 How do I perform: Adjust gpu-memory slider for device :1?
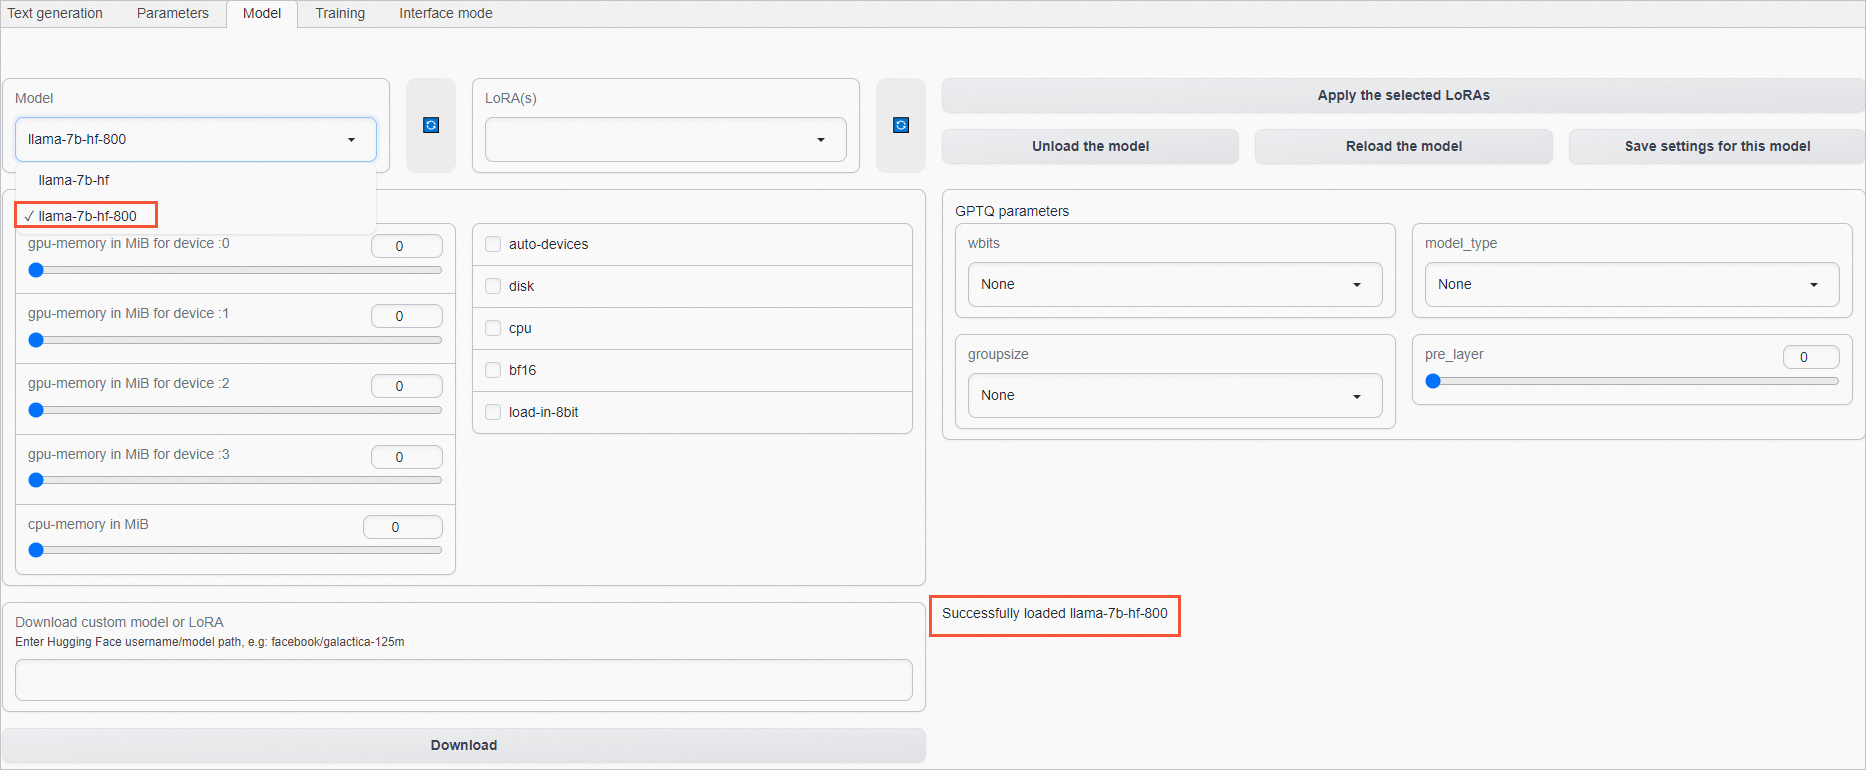coord(235,340)
